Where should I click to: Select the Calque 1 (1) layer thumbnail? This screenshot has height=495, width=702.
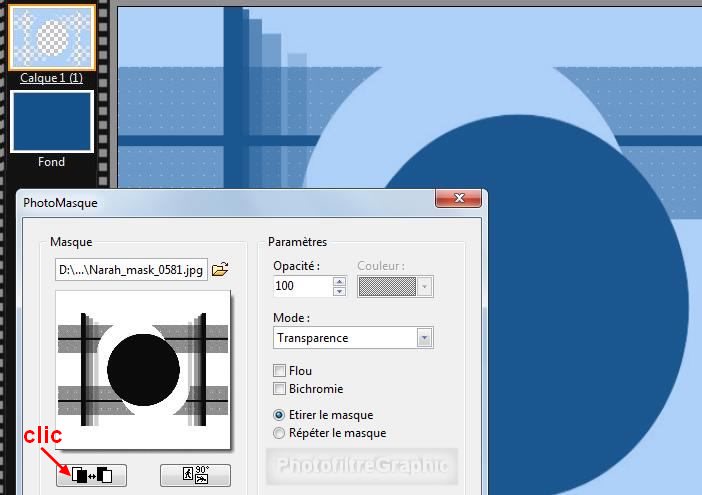click(x=52, y=37)
